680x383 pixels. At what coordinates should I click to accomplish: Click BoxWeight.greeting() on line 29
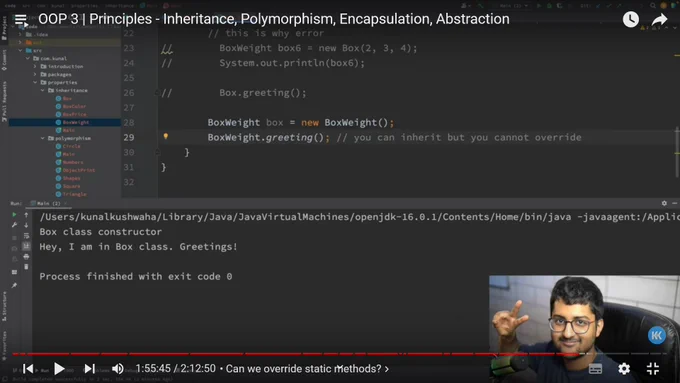(x=268, y=137)
